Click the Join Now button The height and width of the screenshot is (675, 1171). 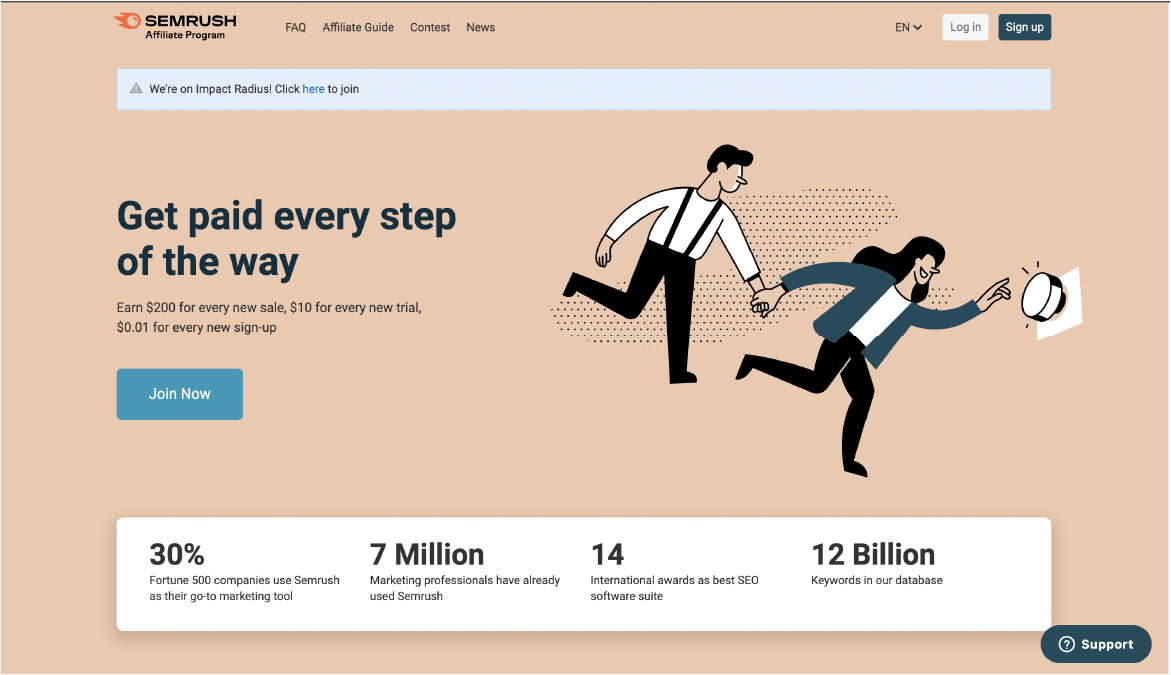[179, 394]
